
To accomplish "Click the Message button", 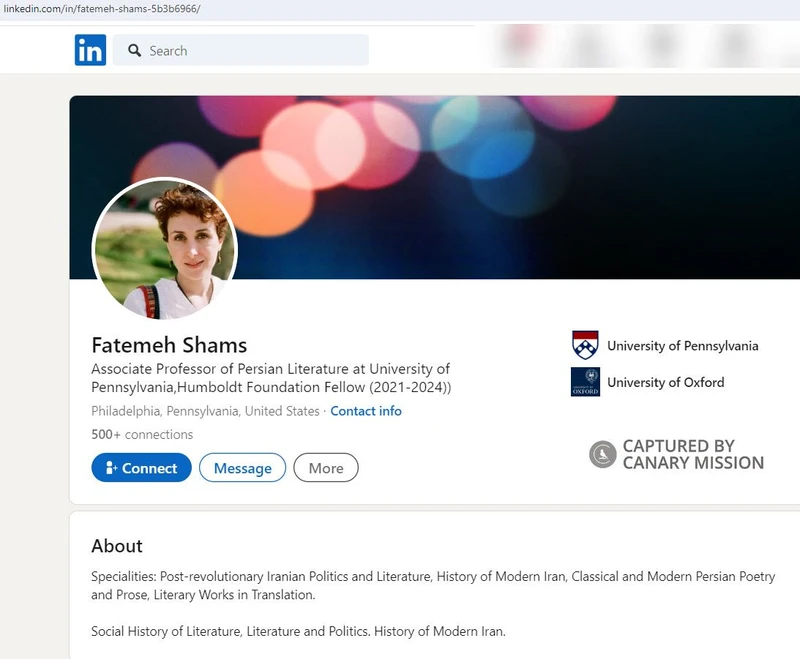I will pyautogui.click(x=242, y=467).
